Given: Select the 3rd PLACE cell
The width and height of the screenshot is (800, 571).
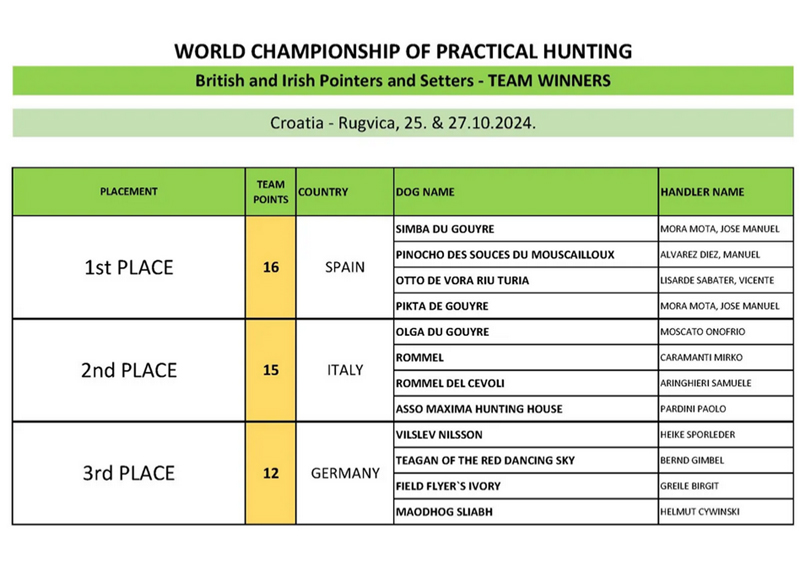Looking at the screenshot, I should tap(128, 473).
